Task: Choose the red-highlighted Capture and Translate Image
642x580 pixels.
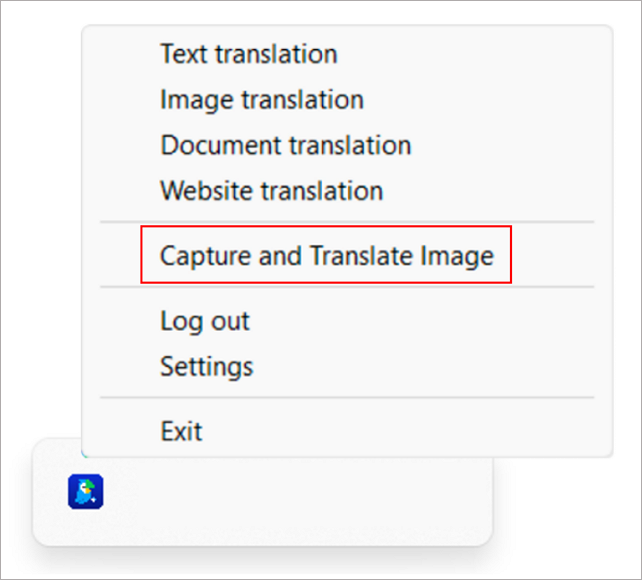Action: coord(326,256)
